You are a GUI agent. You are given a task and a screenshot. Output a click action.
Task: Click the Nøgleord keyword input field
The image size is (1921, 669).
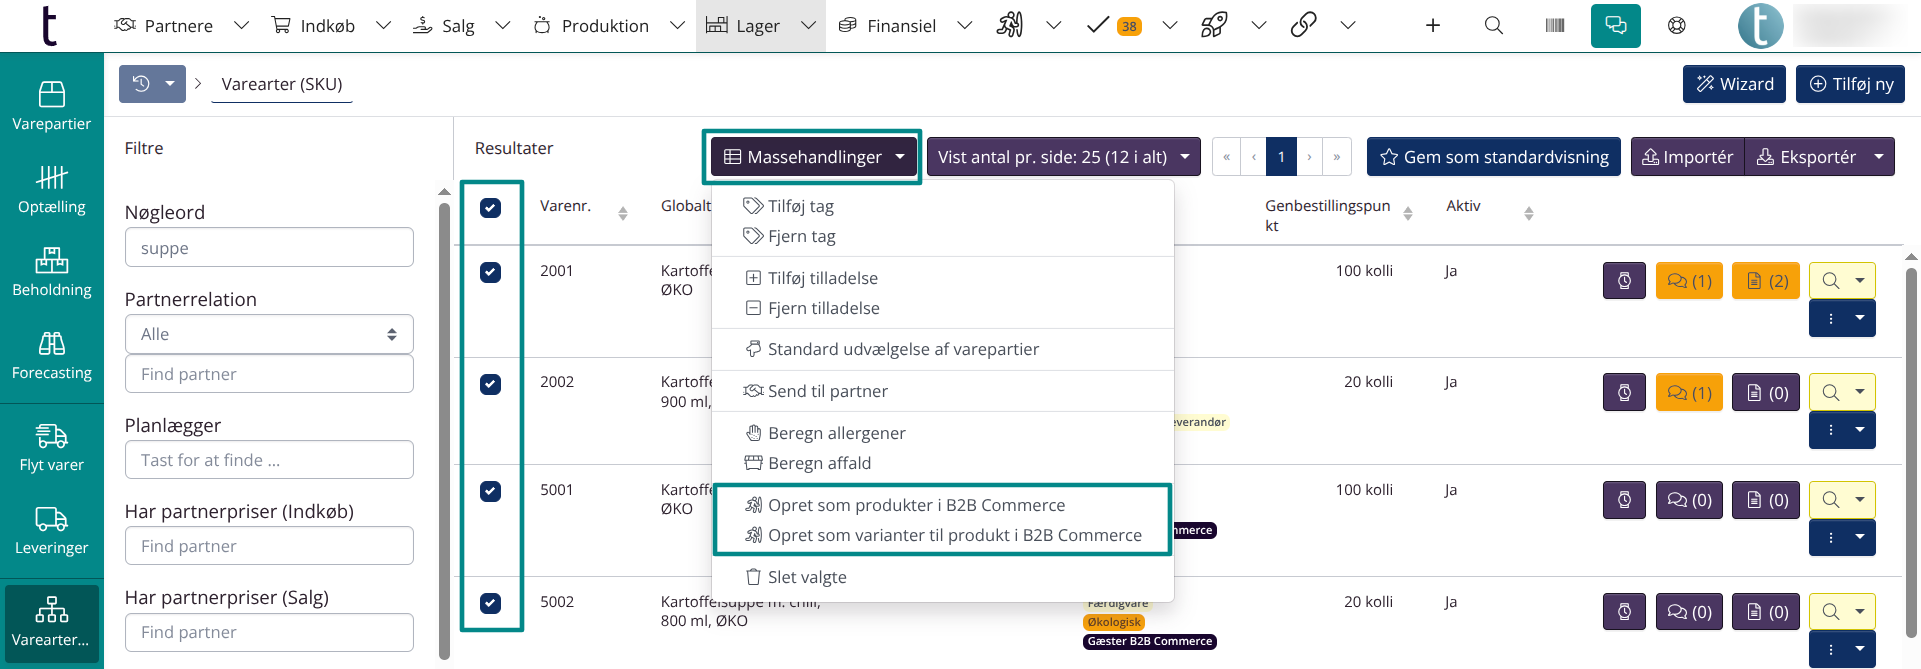click(x=269, y=248)
